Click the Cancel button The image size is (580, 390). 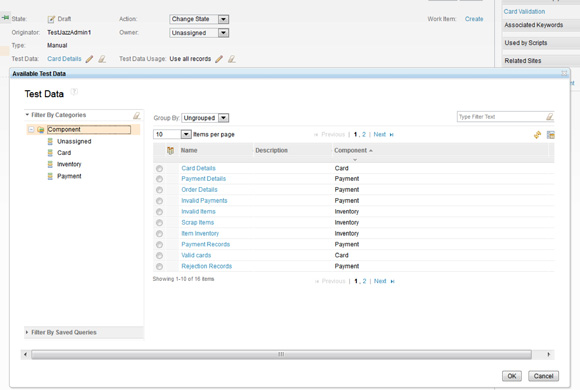543,376
